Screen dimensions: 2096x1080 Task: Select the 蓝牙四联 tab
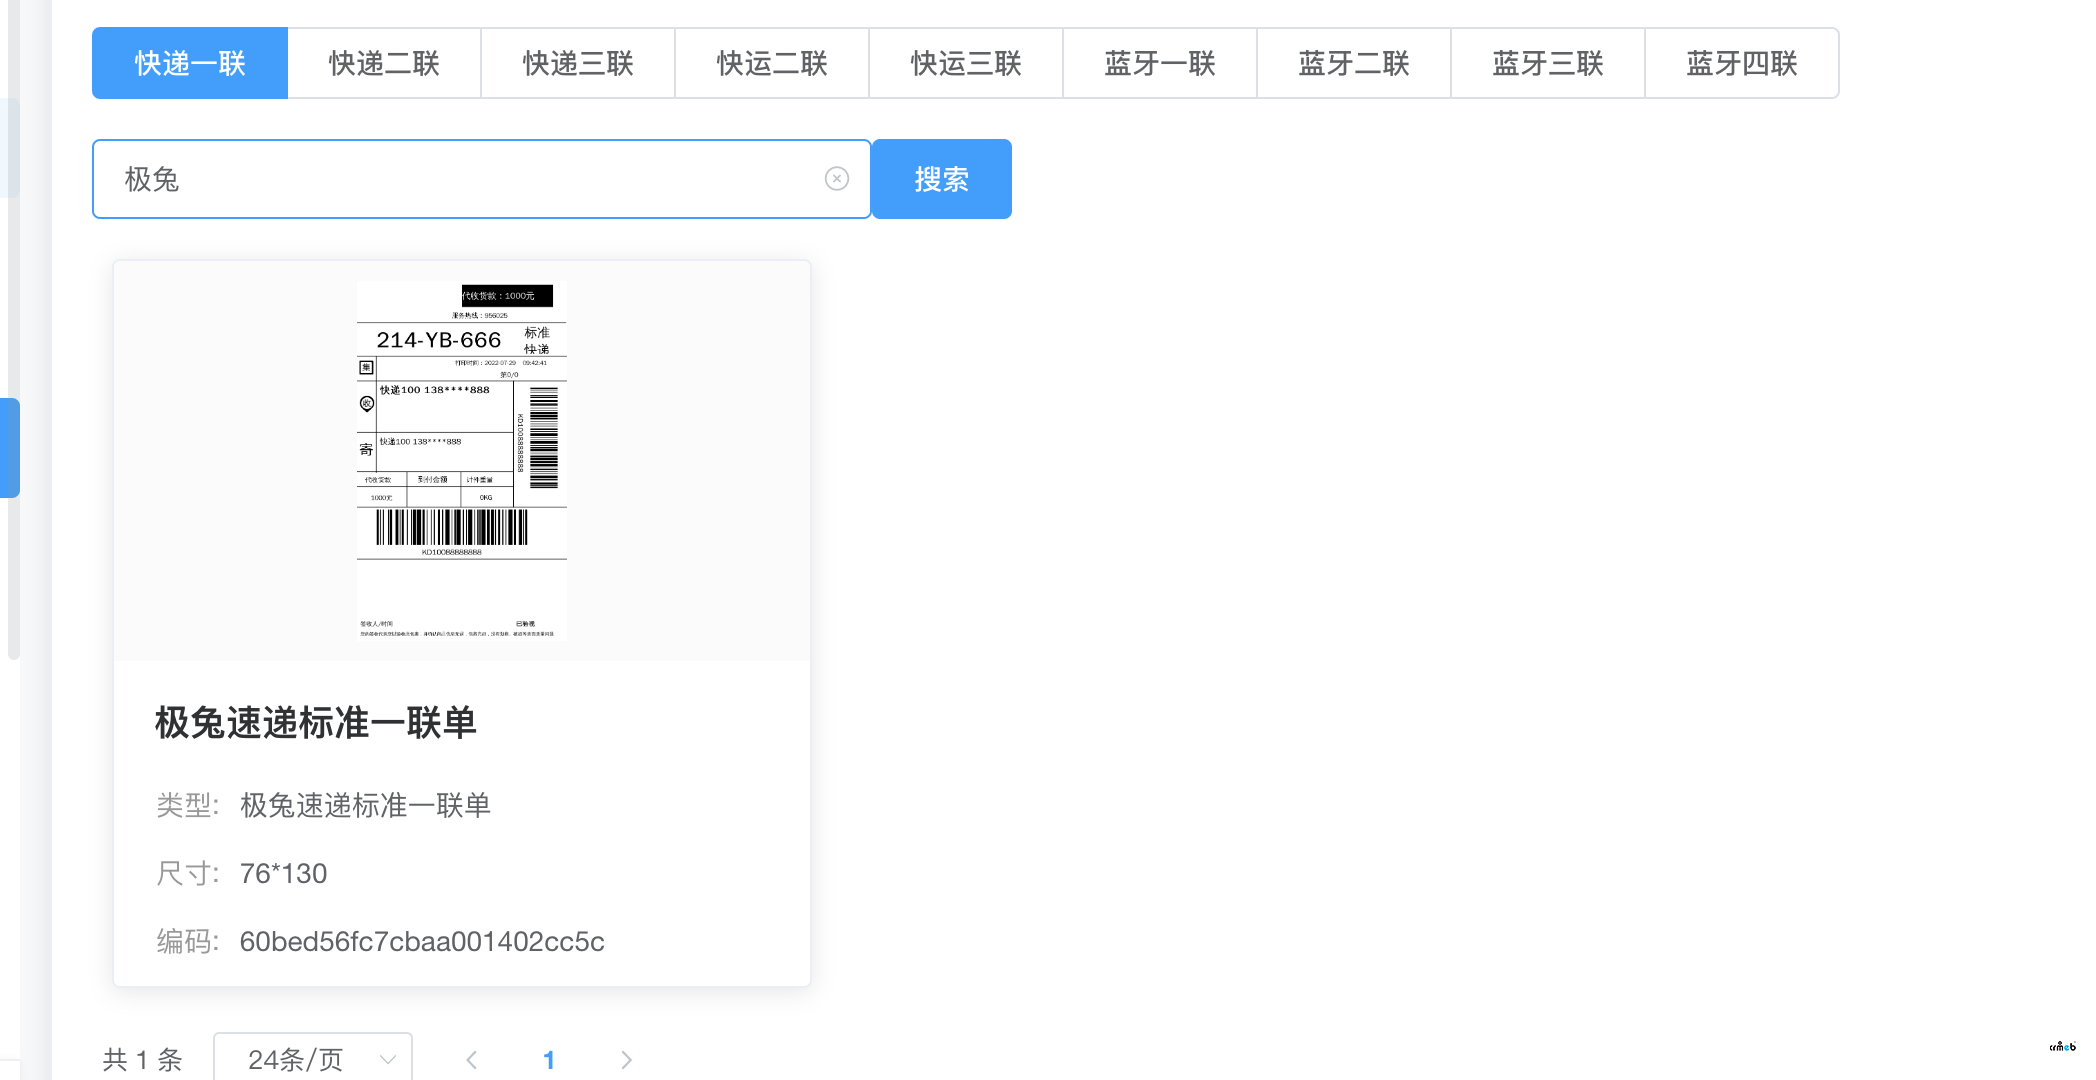tap(1742, 63)
